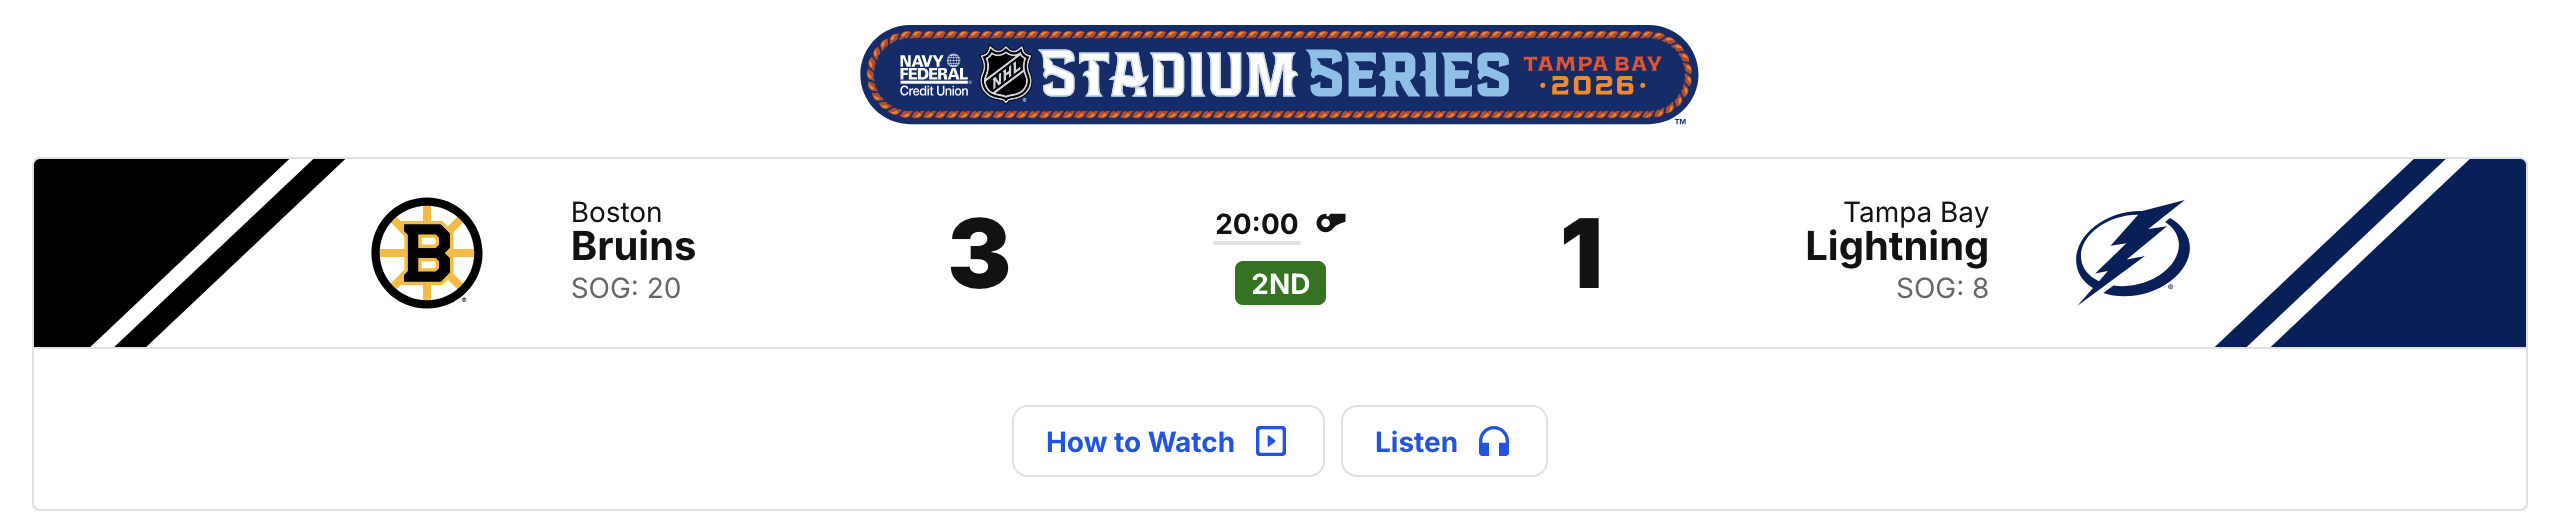
Task: Click the 20:00 game clock
Action: (1256, 224)
